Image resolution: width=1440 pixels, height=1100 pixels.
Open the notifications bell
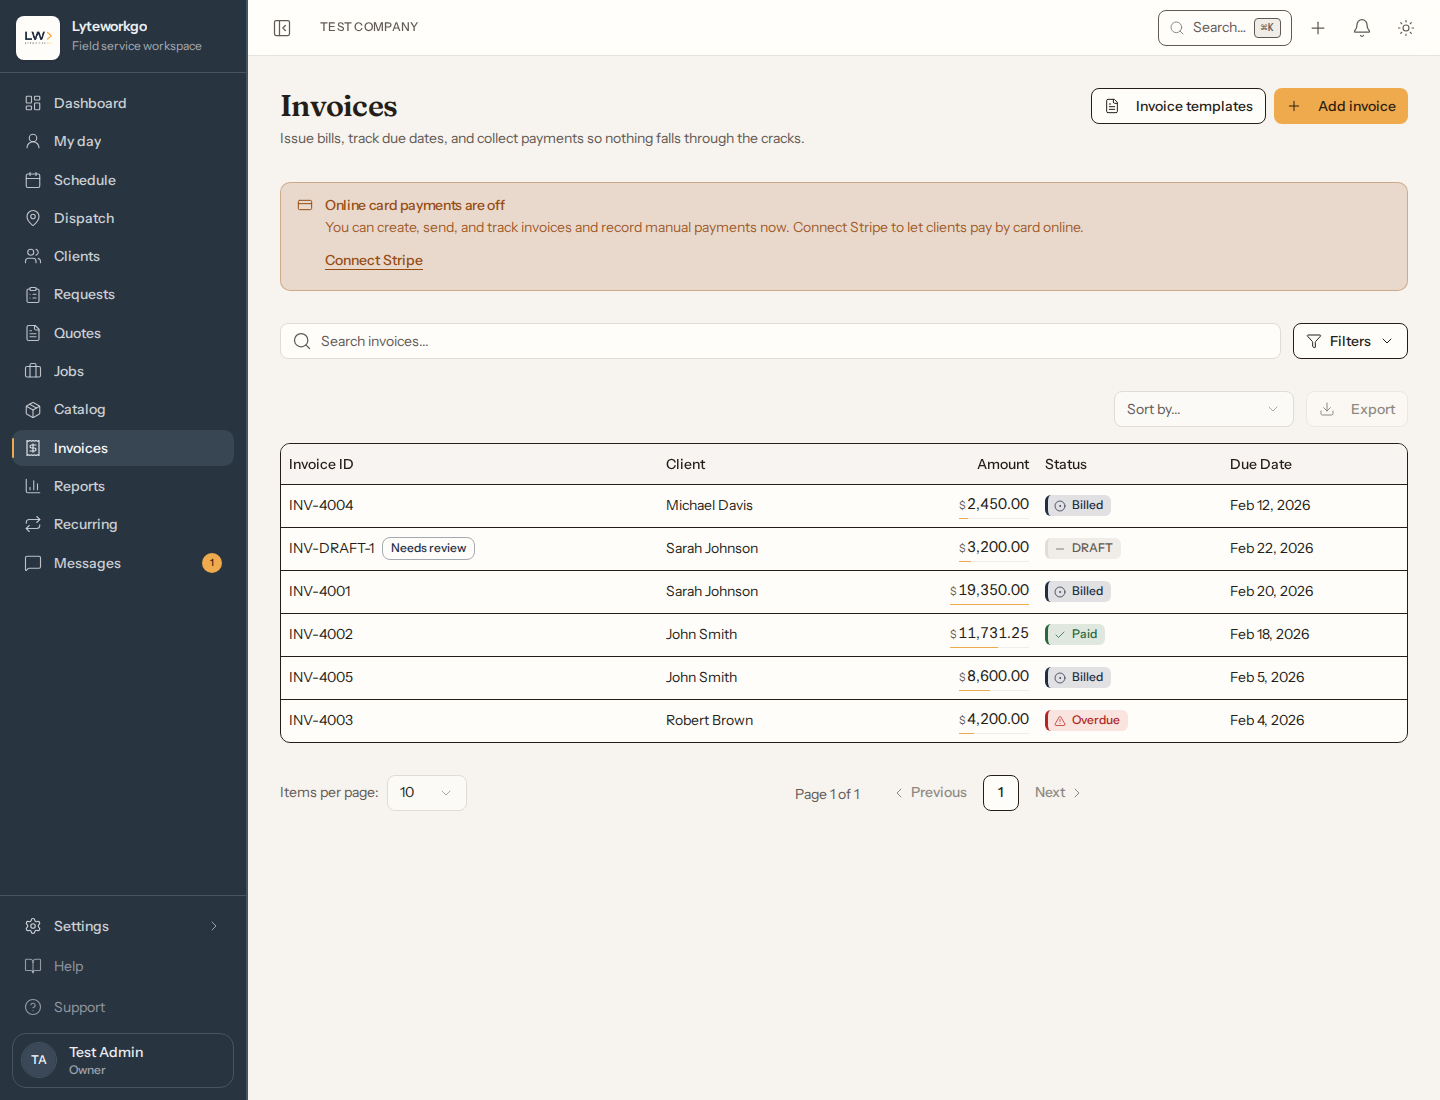point(1362,28)
